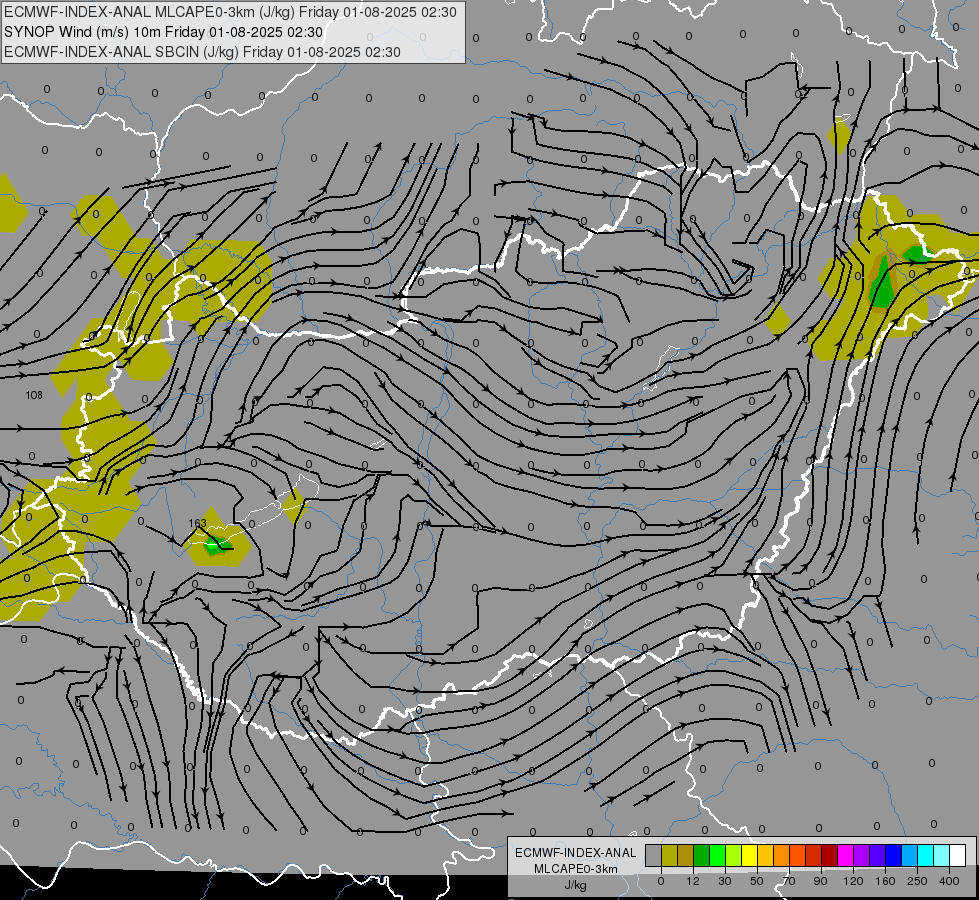Click the legend value label 160

pyautogui.click(x=885, y=881)
